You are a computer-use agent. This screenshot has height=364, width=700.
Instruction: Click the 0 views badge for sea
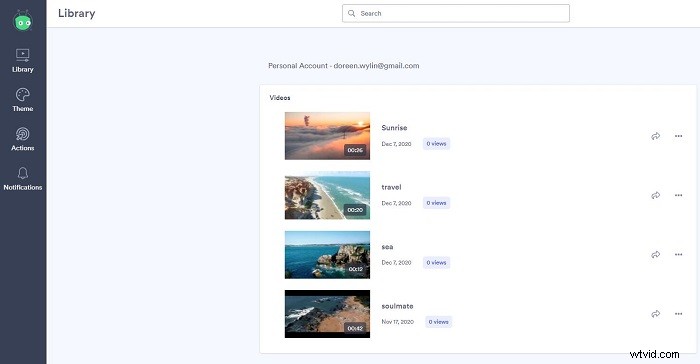pyautogui.click(x=436, y=263)
